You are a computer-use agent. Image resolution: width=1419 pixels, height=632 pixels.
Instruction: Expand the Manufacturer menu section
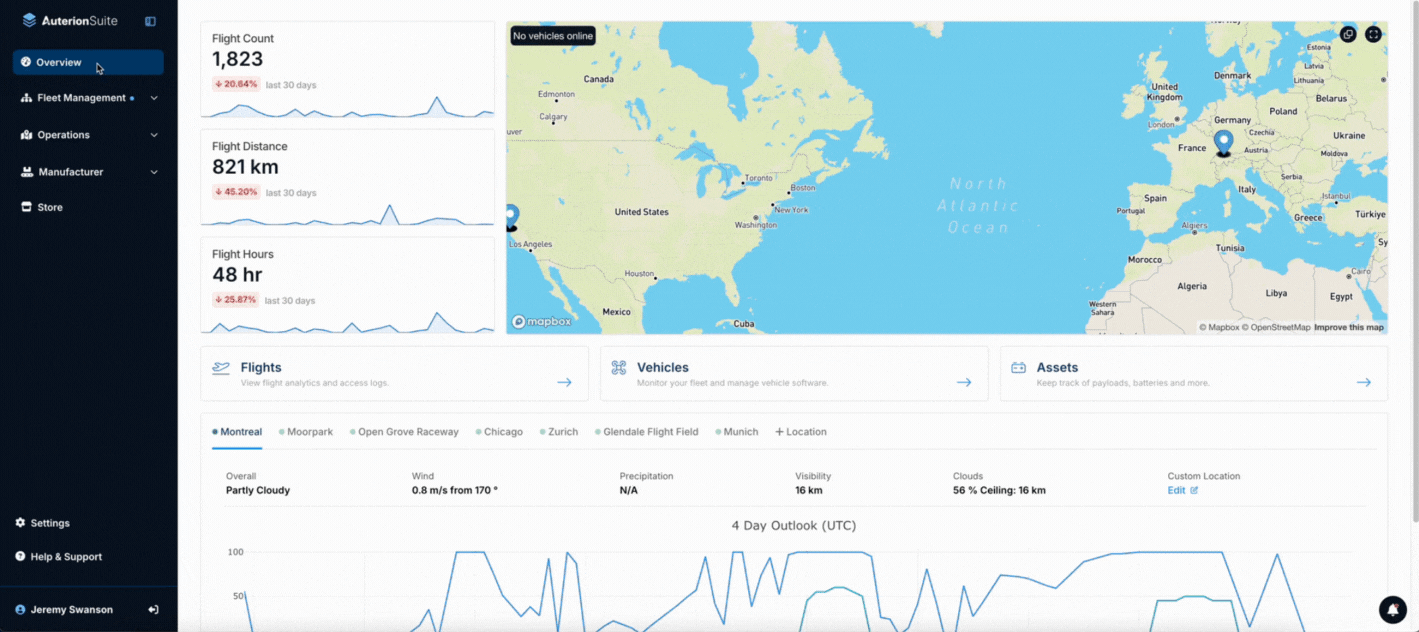coord(88,172)
